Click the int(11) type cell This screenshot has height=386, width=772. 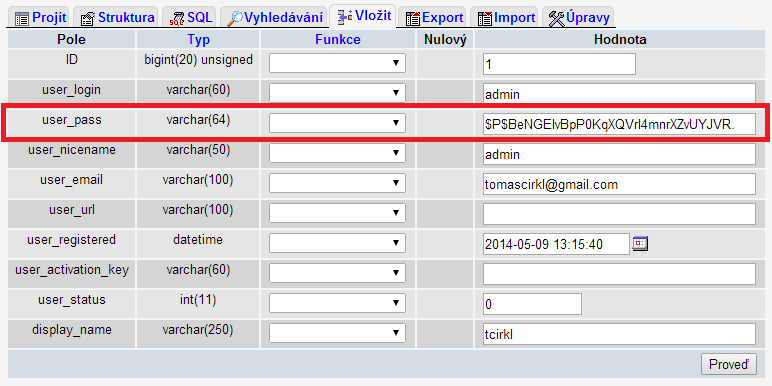click(198, 300)
